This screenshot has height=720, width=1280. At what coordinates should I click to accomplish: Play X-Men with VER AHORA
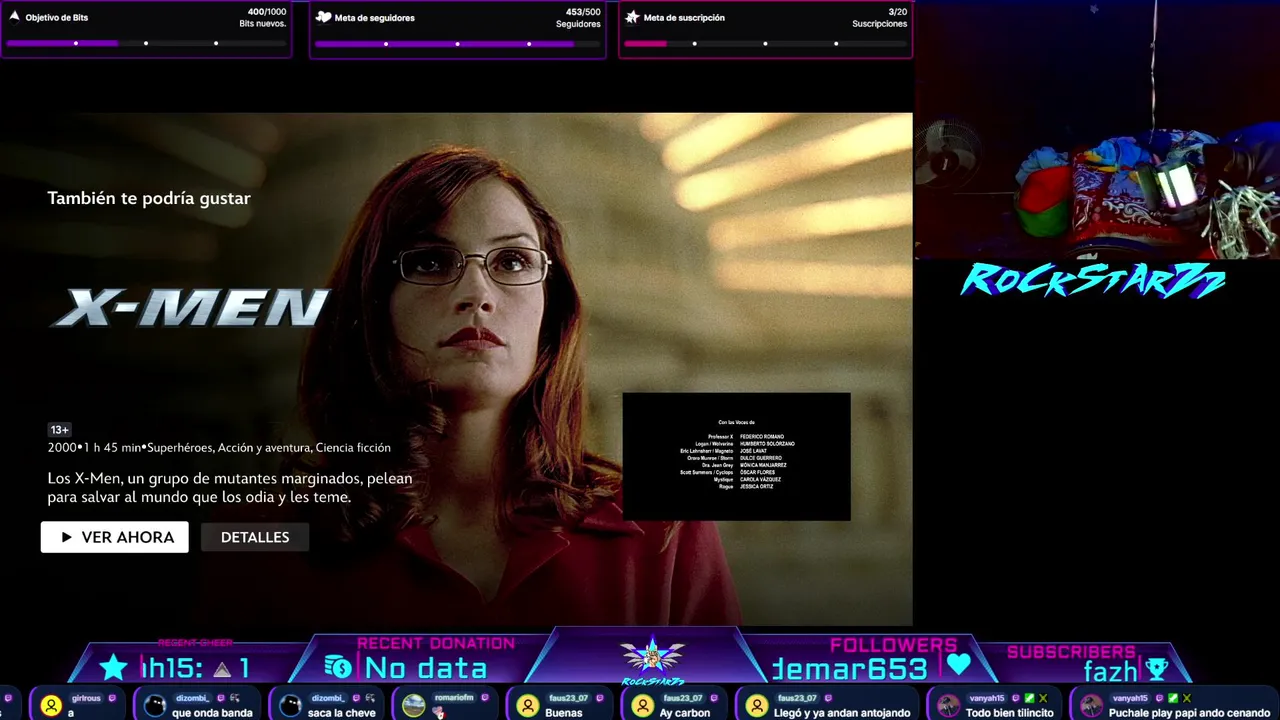pyautogui.click(x=115, y=537)
